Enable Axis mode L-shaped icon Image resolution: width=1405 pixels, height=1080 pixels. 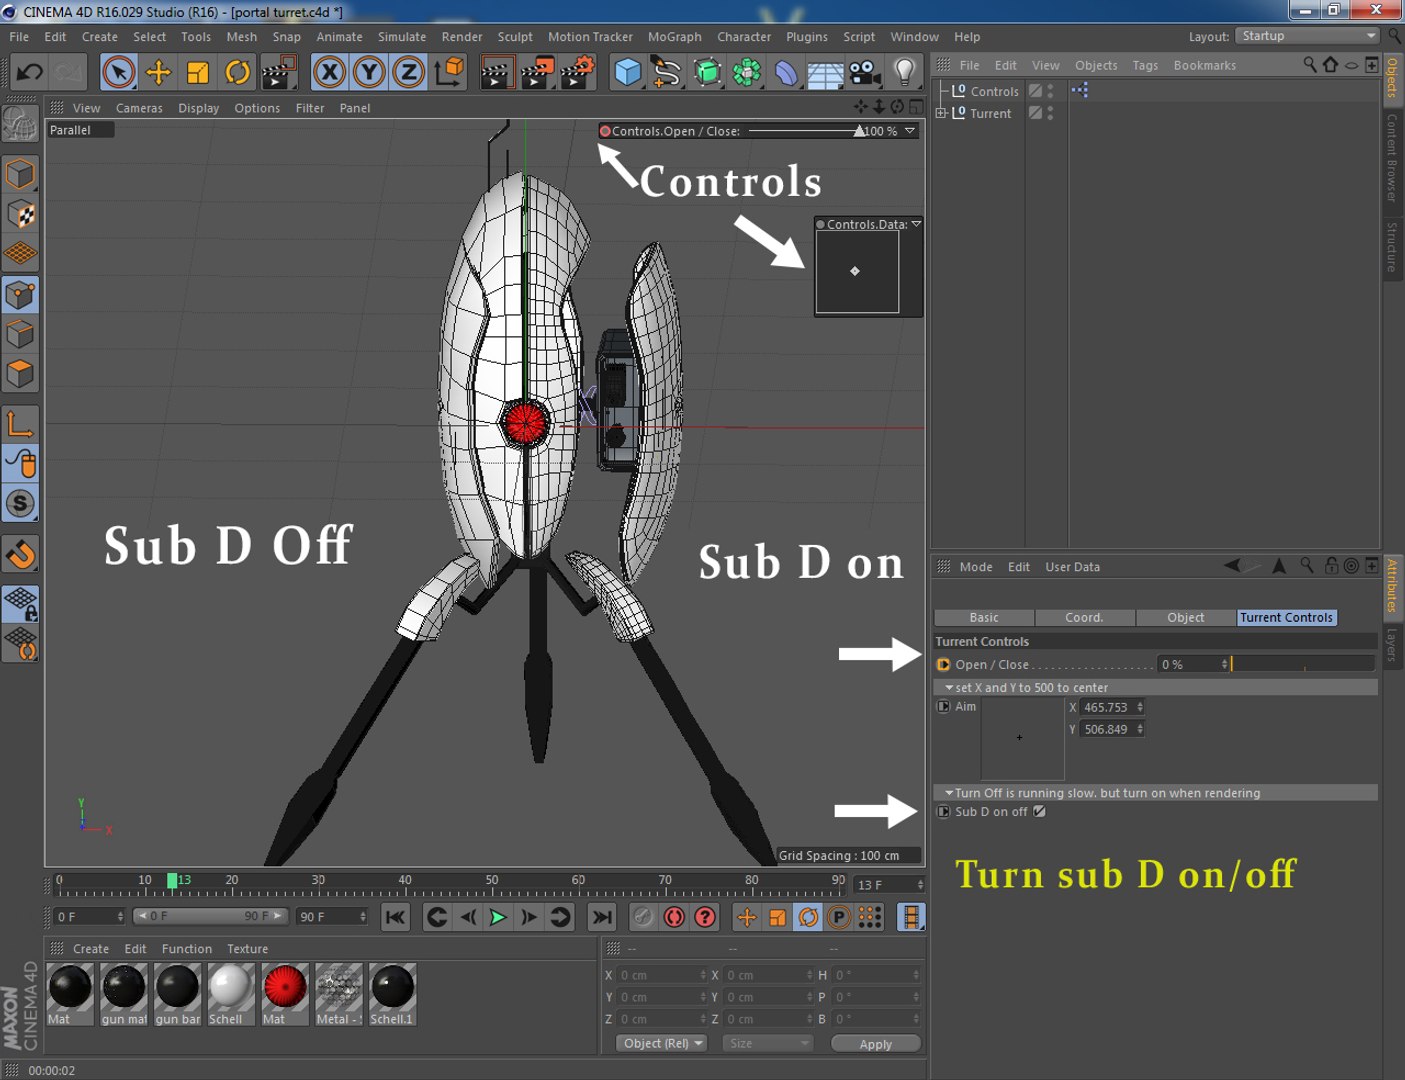20,423
